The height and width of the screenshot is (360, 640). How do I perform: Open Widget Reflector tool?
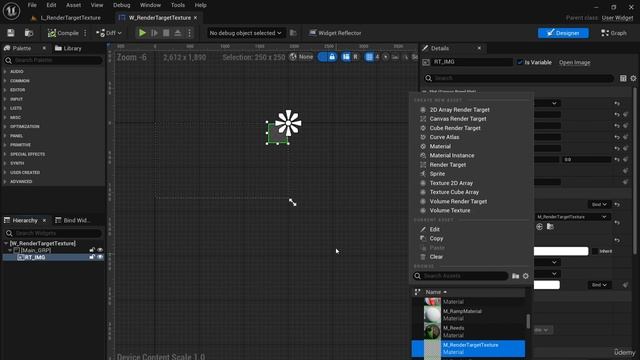335,33
